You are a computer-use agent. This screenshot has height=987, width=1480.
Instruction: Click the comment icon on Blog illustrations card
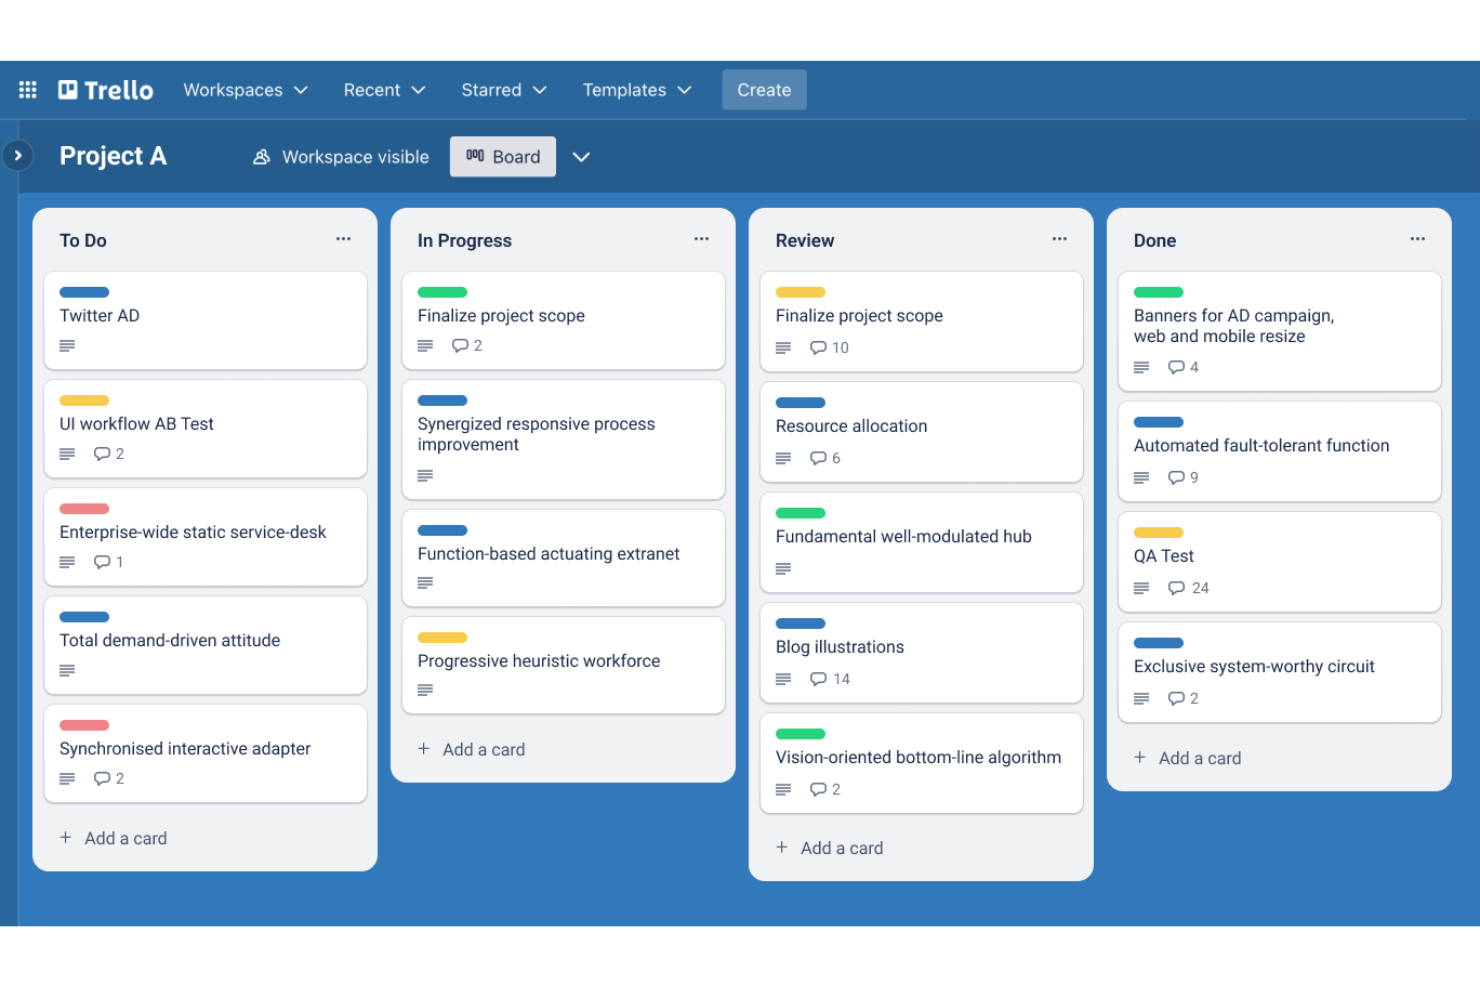817,679
